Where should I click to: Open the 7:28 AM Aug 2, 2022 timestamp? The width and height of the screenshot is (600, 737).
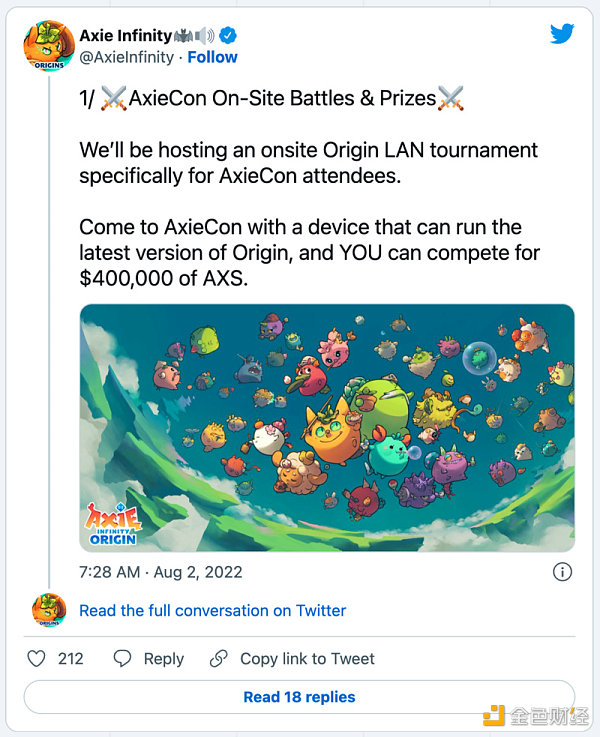tap(161, 573)
